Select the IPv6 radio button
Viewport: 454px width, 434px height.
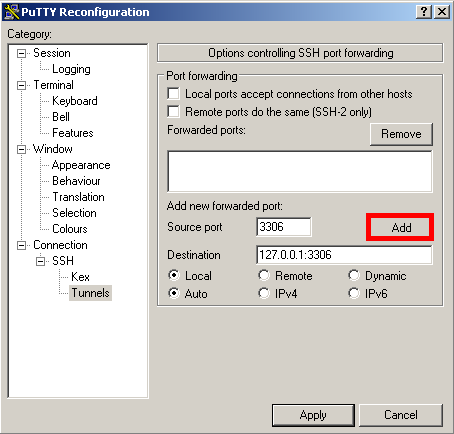(x=354, y=293)
